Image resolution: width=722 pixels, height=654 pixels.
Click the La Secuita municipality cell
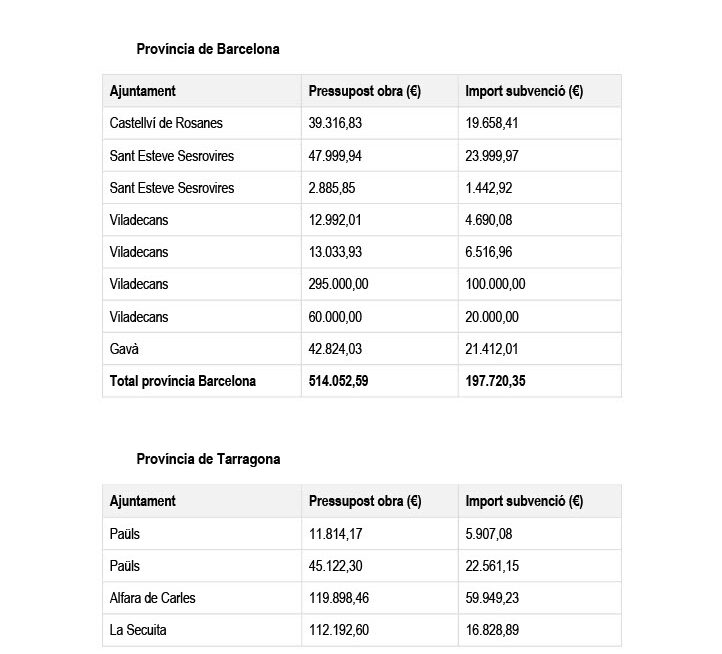(139, 630)
